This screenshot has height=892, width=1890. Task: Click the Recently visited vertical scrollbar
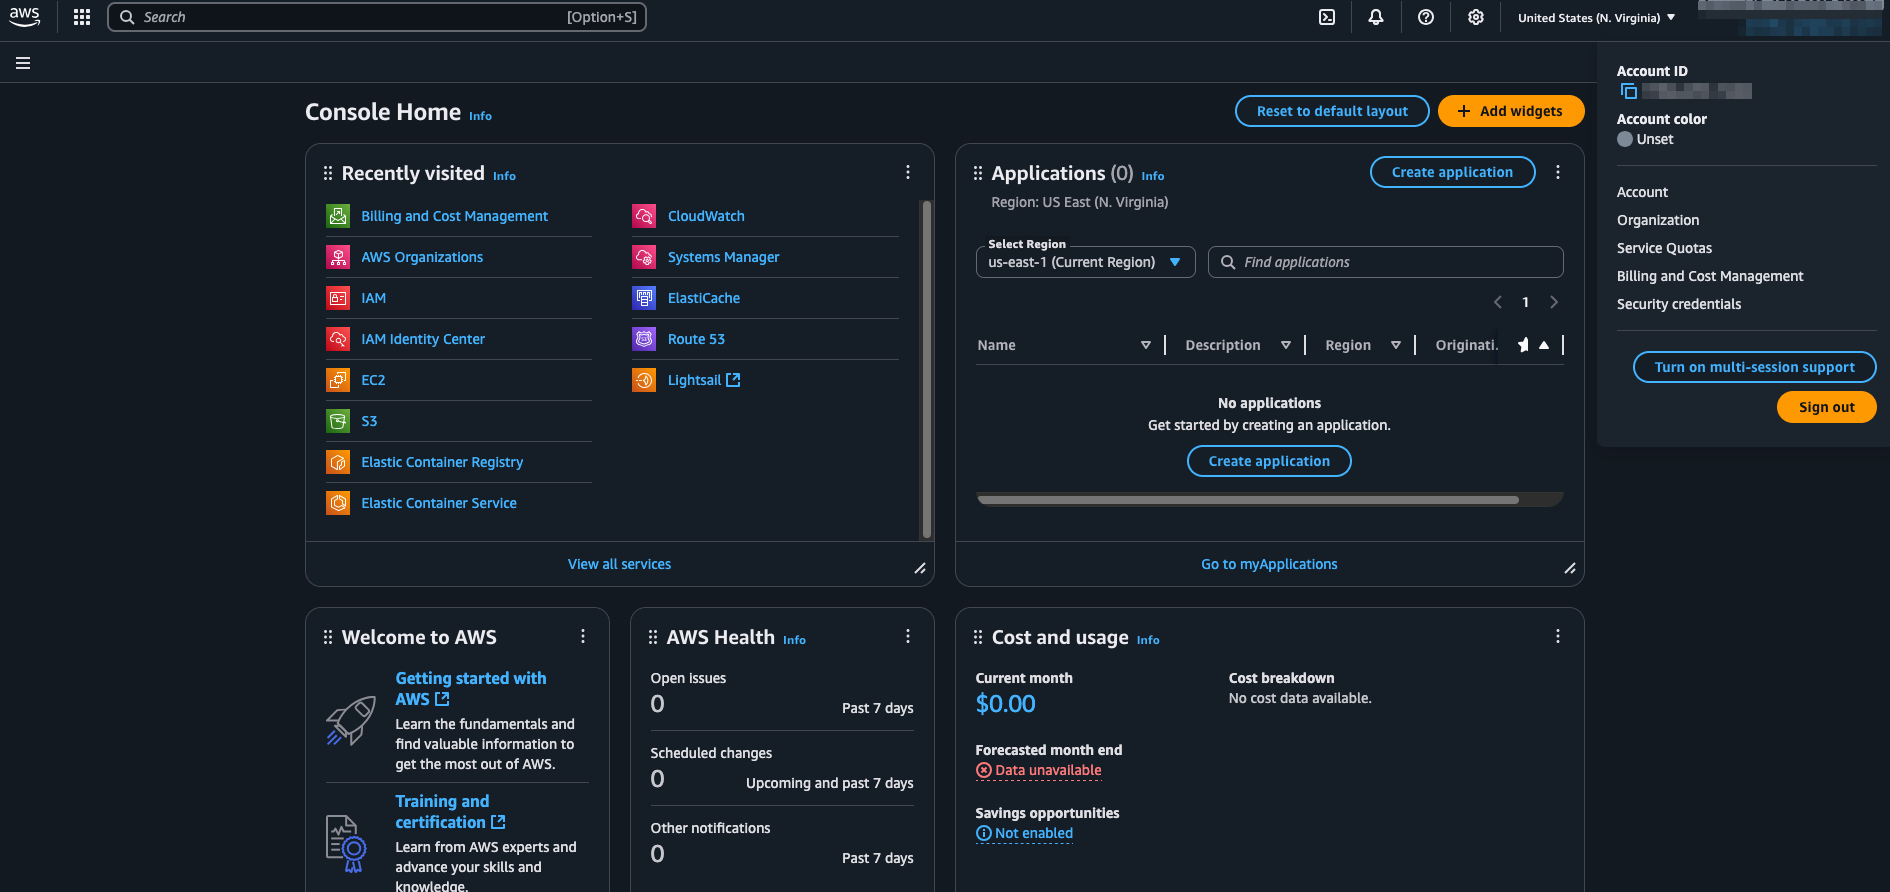click(x=926, y=370)
